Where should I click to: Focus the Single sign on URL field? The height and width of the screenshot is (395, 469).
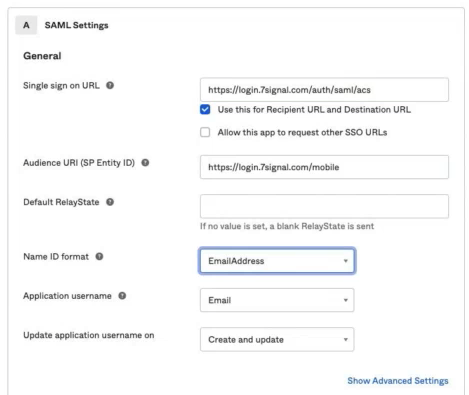(324, 90)
